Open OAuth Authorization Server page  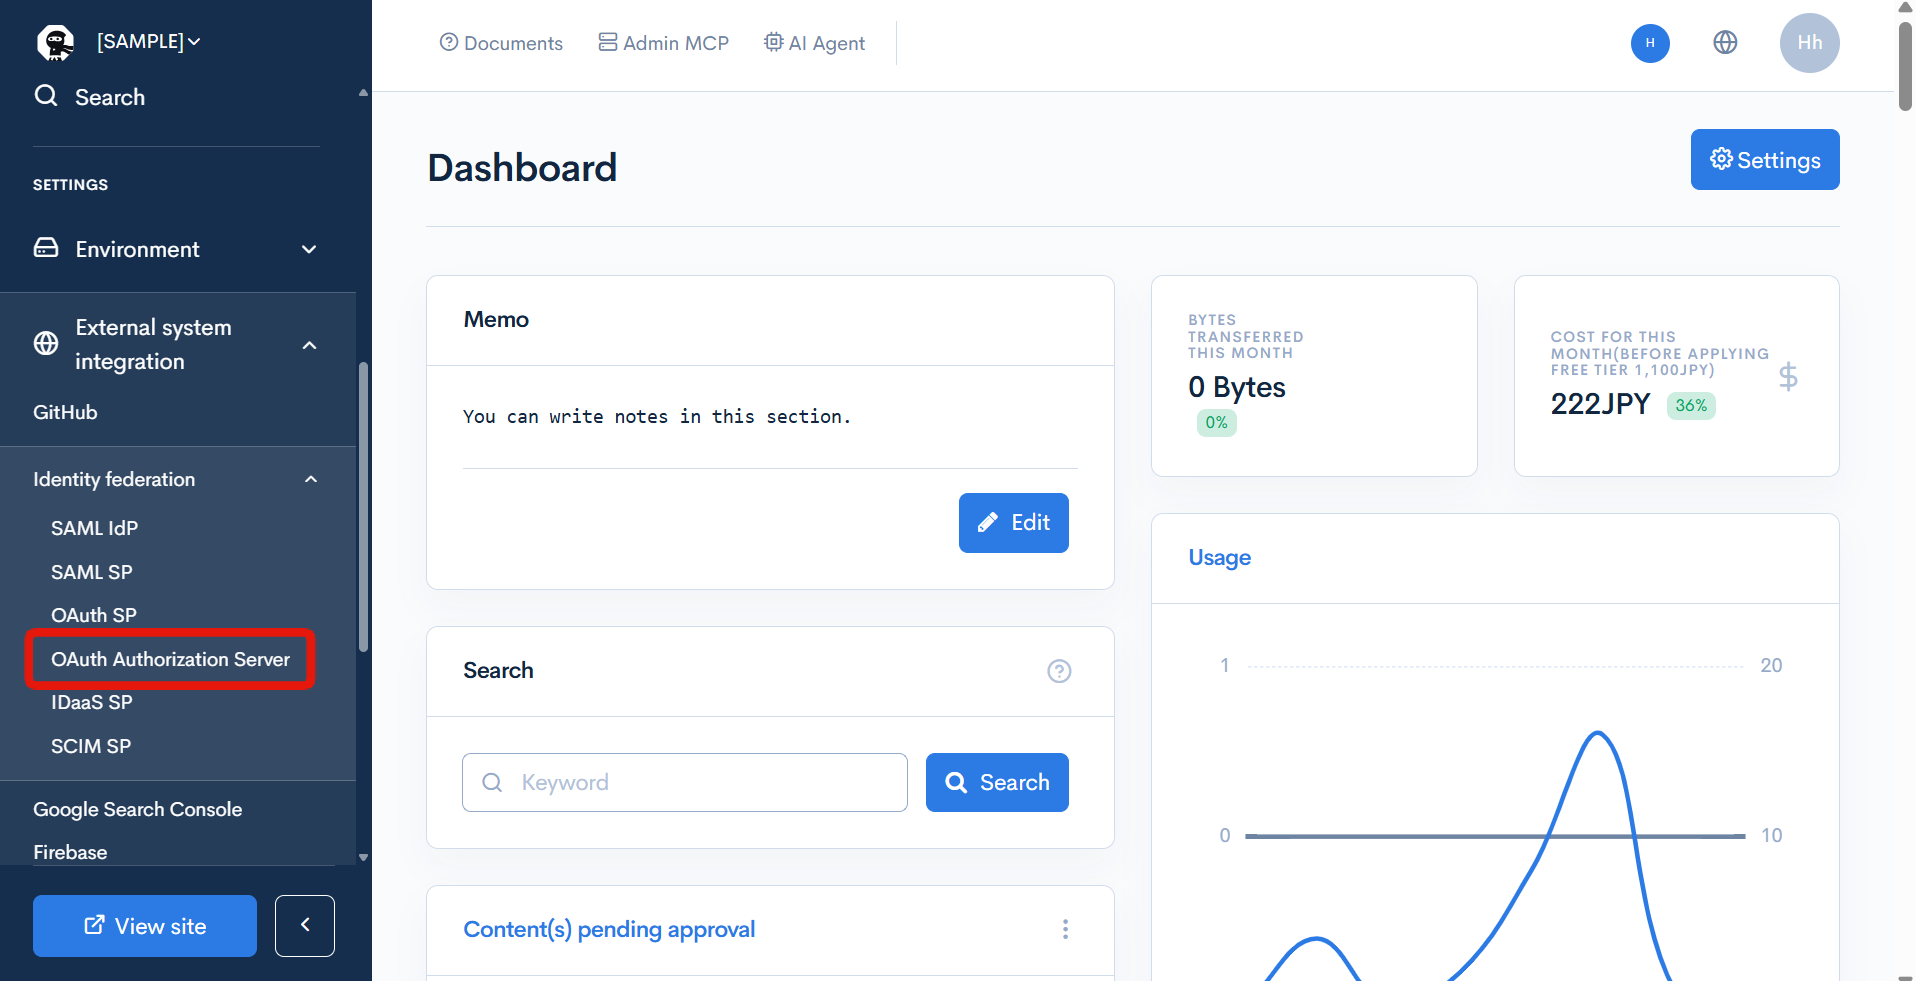(x=170, y=659)
